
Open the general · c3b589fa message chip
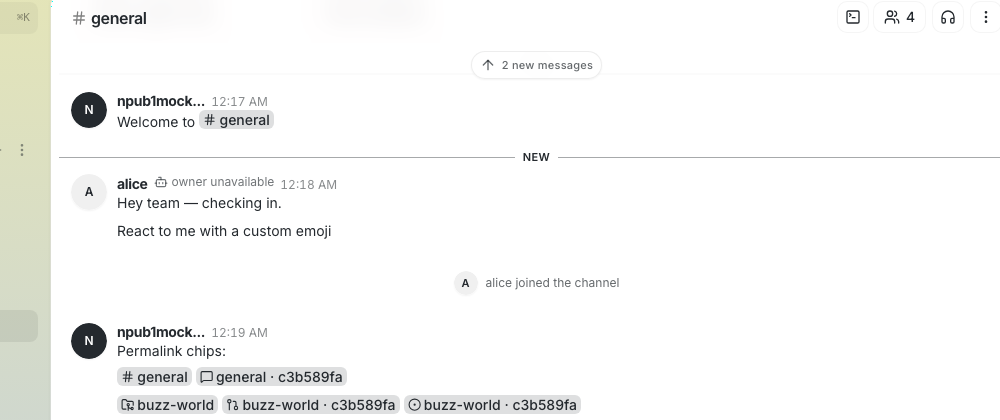coord(272,377)
